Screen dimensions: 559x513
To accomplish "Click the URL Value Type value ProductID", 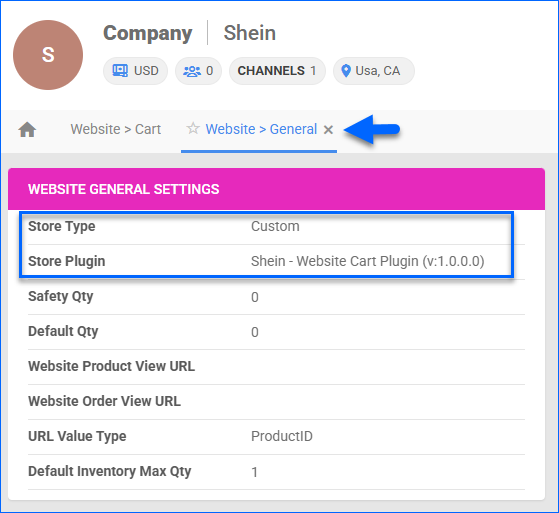I will 282,436.
